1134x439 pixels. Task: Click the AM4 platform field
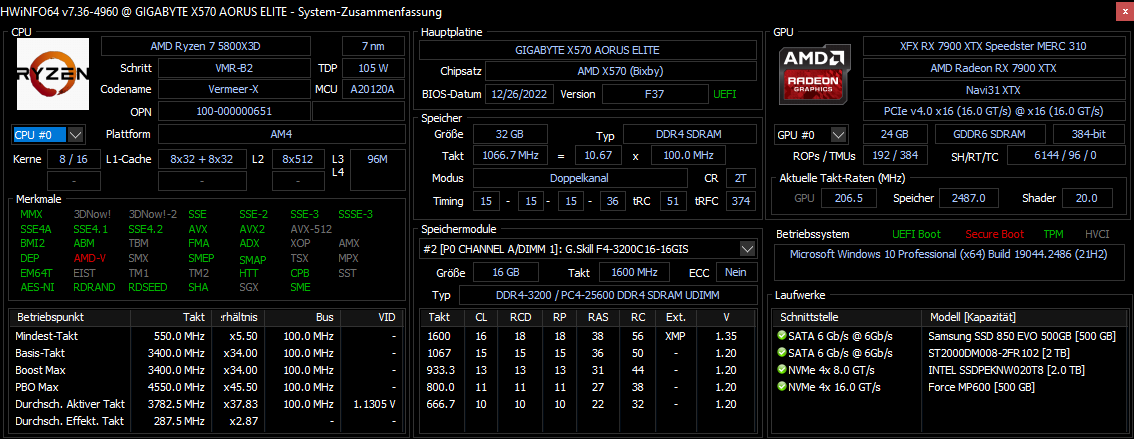point(281,135)
